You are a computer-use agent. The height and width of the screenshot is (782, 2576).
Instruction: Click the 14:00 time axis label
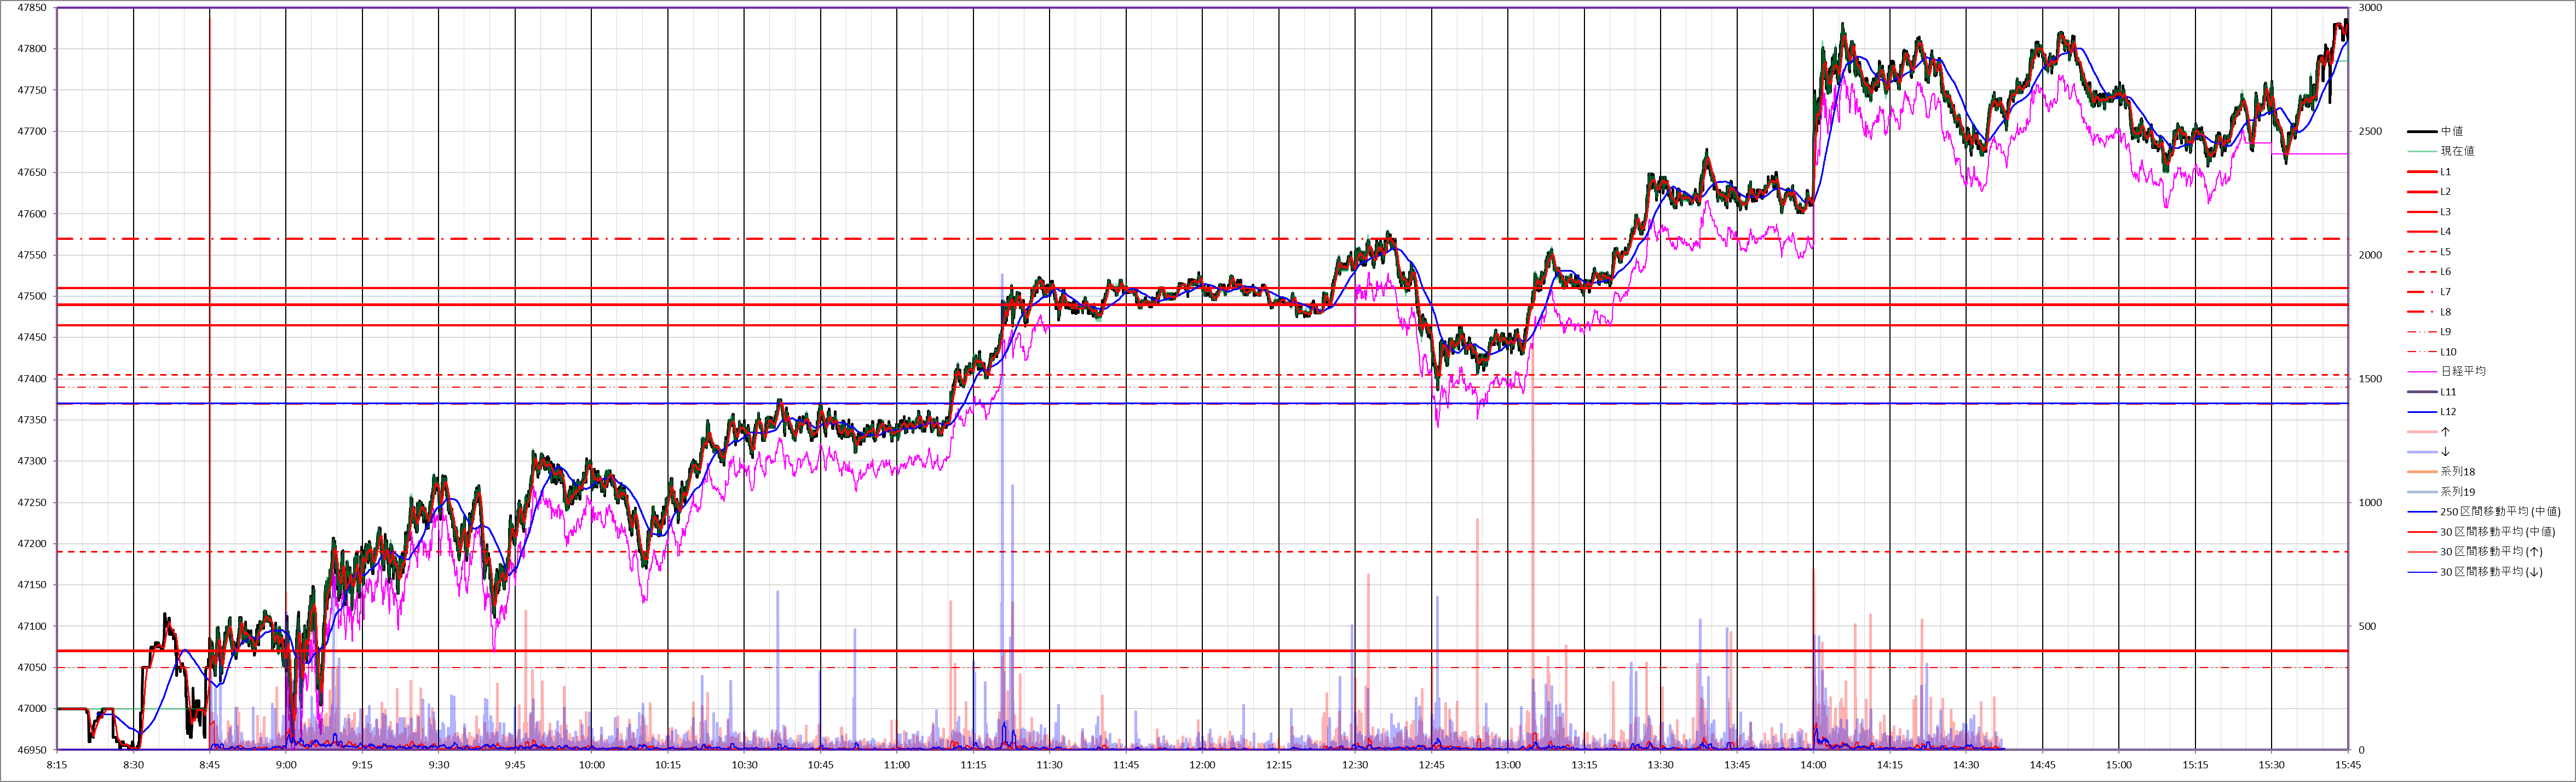[x=1813, y=765]
